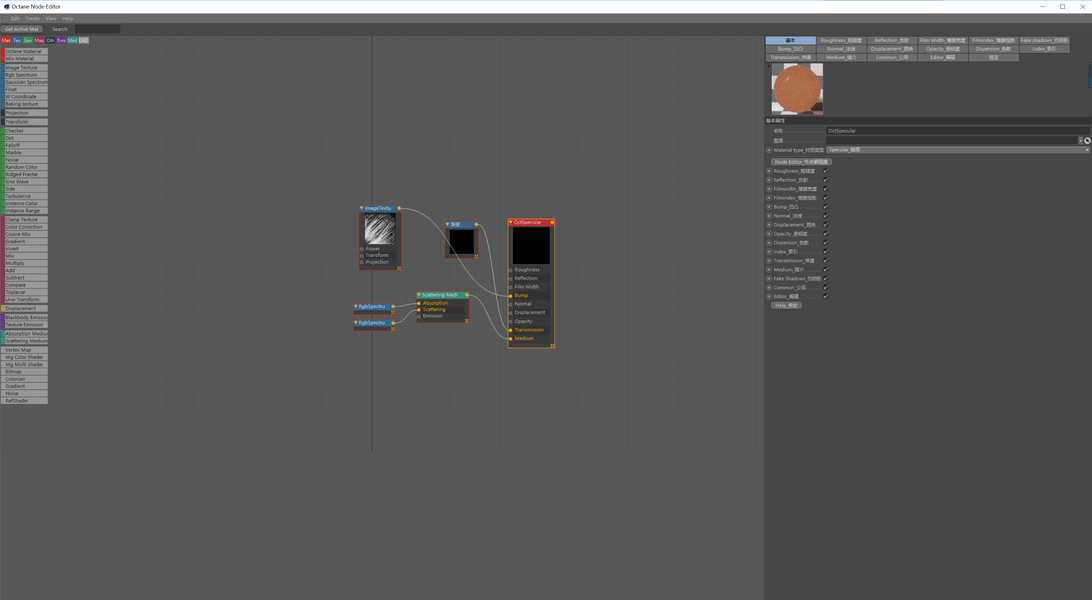Click the Transmission input port on OctSpecular
Viewport: 1092px width, 600px height.
point(510,330)
